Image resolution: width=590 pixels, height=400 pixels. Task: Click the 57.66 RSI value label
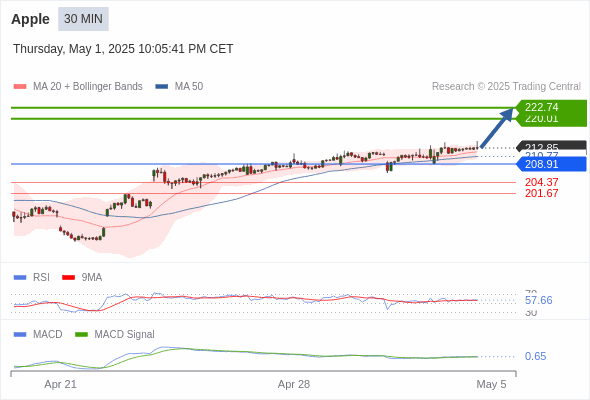pyautogui.click(x=539, y=300)
